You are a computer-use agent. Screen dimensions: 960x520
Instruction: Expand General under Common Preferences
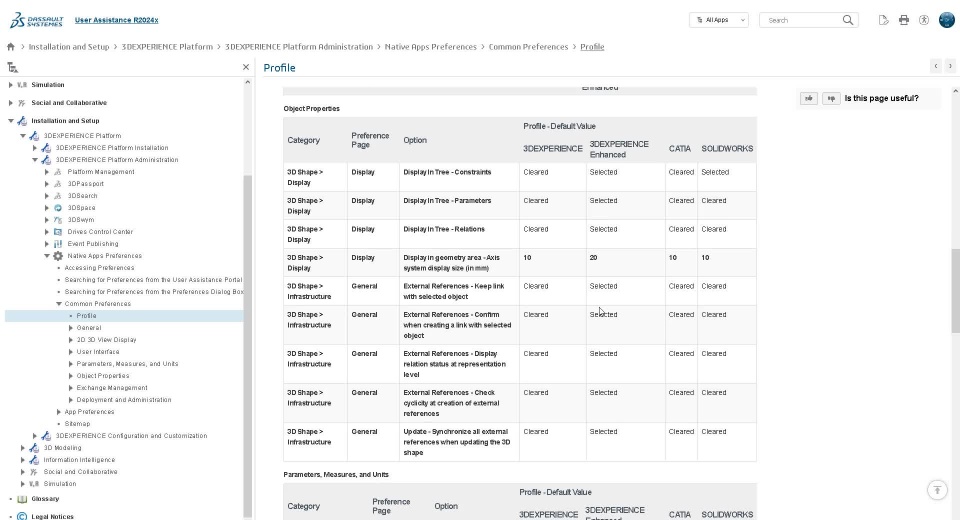point(70,328)
